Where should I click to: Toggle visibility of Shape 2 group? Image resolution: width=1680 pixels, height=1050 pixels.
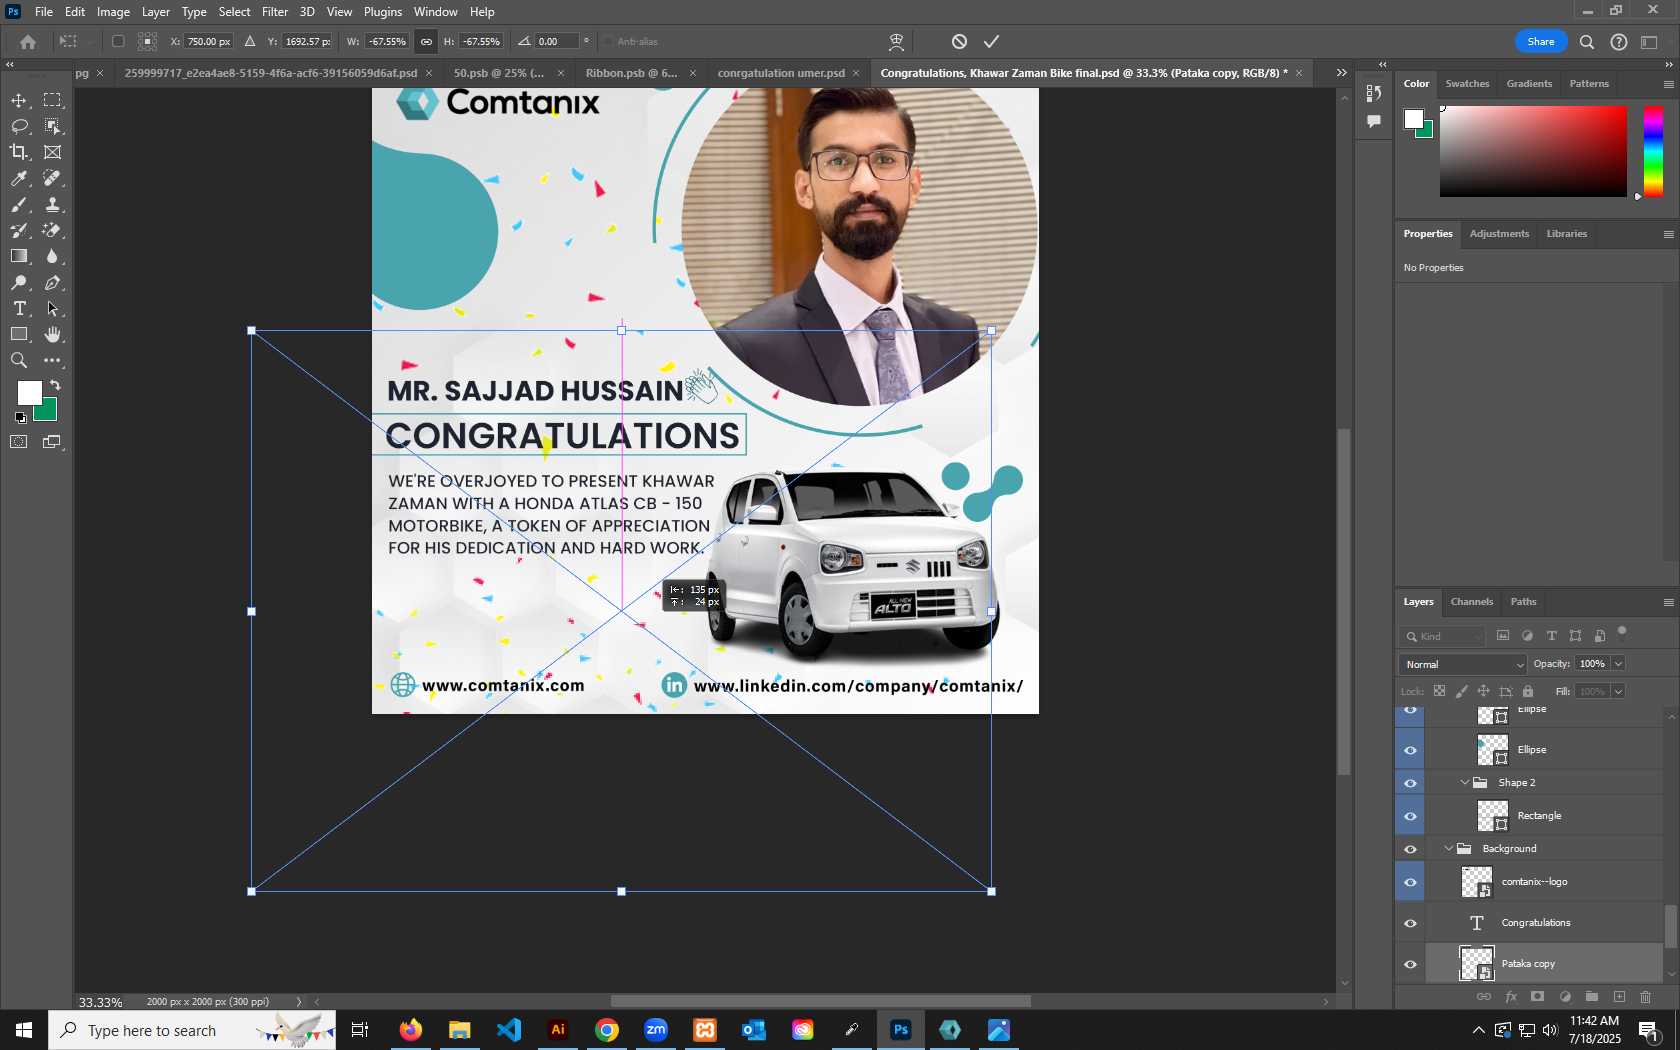click(1410, 783)
